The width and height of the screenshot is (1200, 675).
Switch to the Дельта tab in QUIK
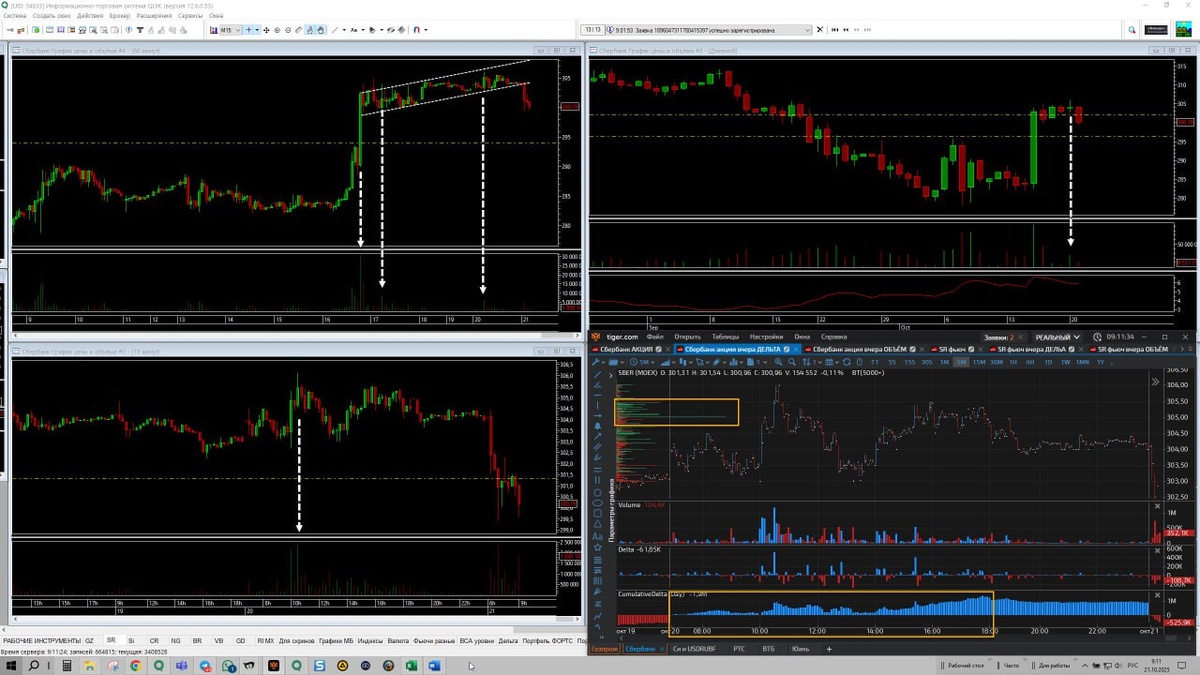(508, 640)
